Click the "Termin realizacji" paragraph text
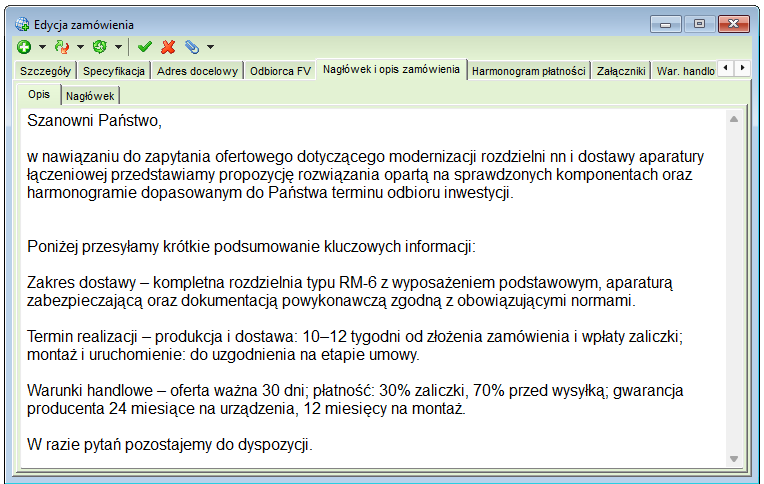764x484 pixels. point(355,346)
